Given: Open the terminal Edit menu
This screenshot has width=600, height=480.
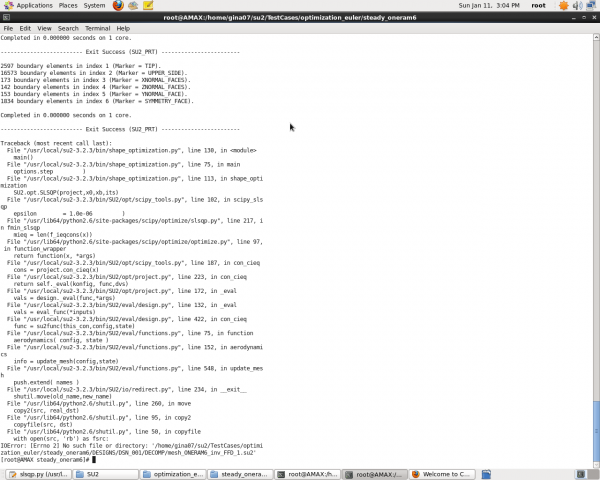Looking at the screenshot, I should (x=25, y=28).
